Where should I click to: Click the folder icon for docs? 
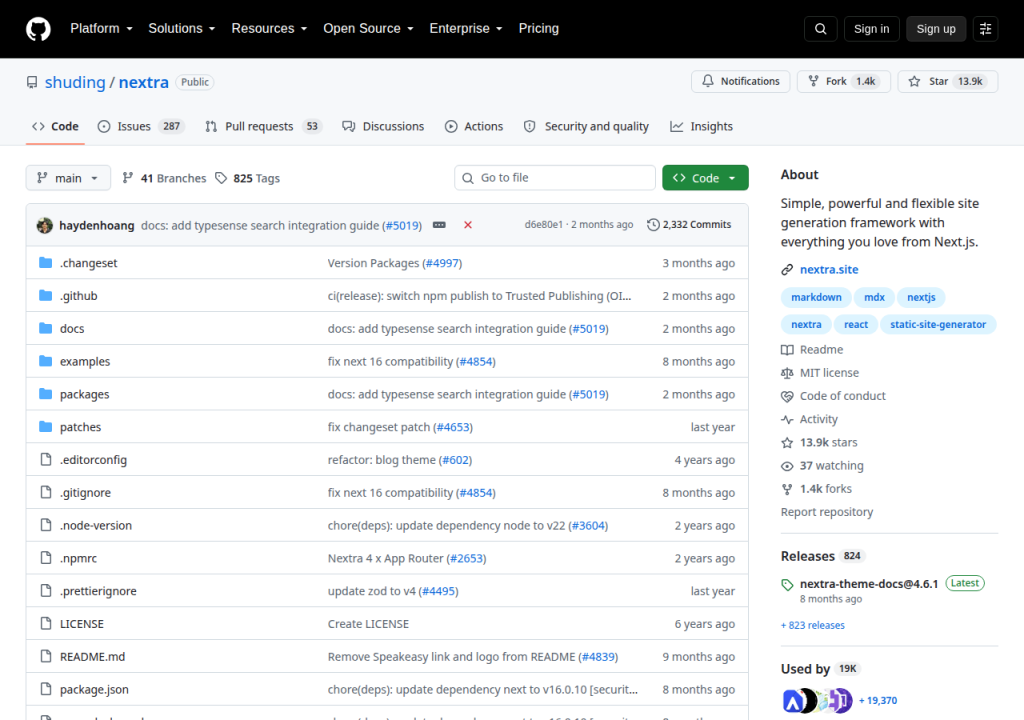[45, 328]
